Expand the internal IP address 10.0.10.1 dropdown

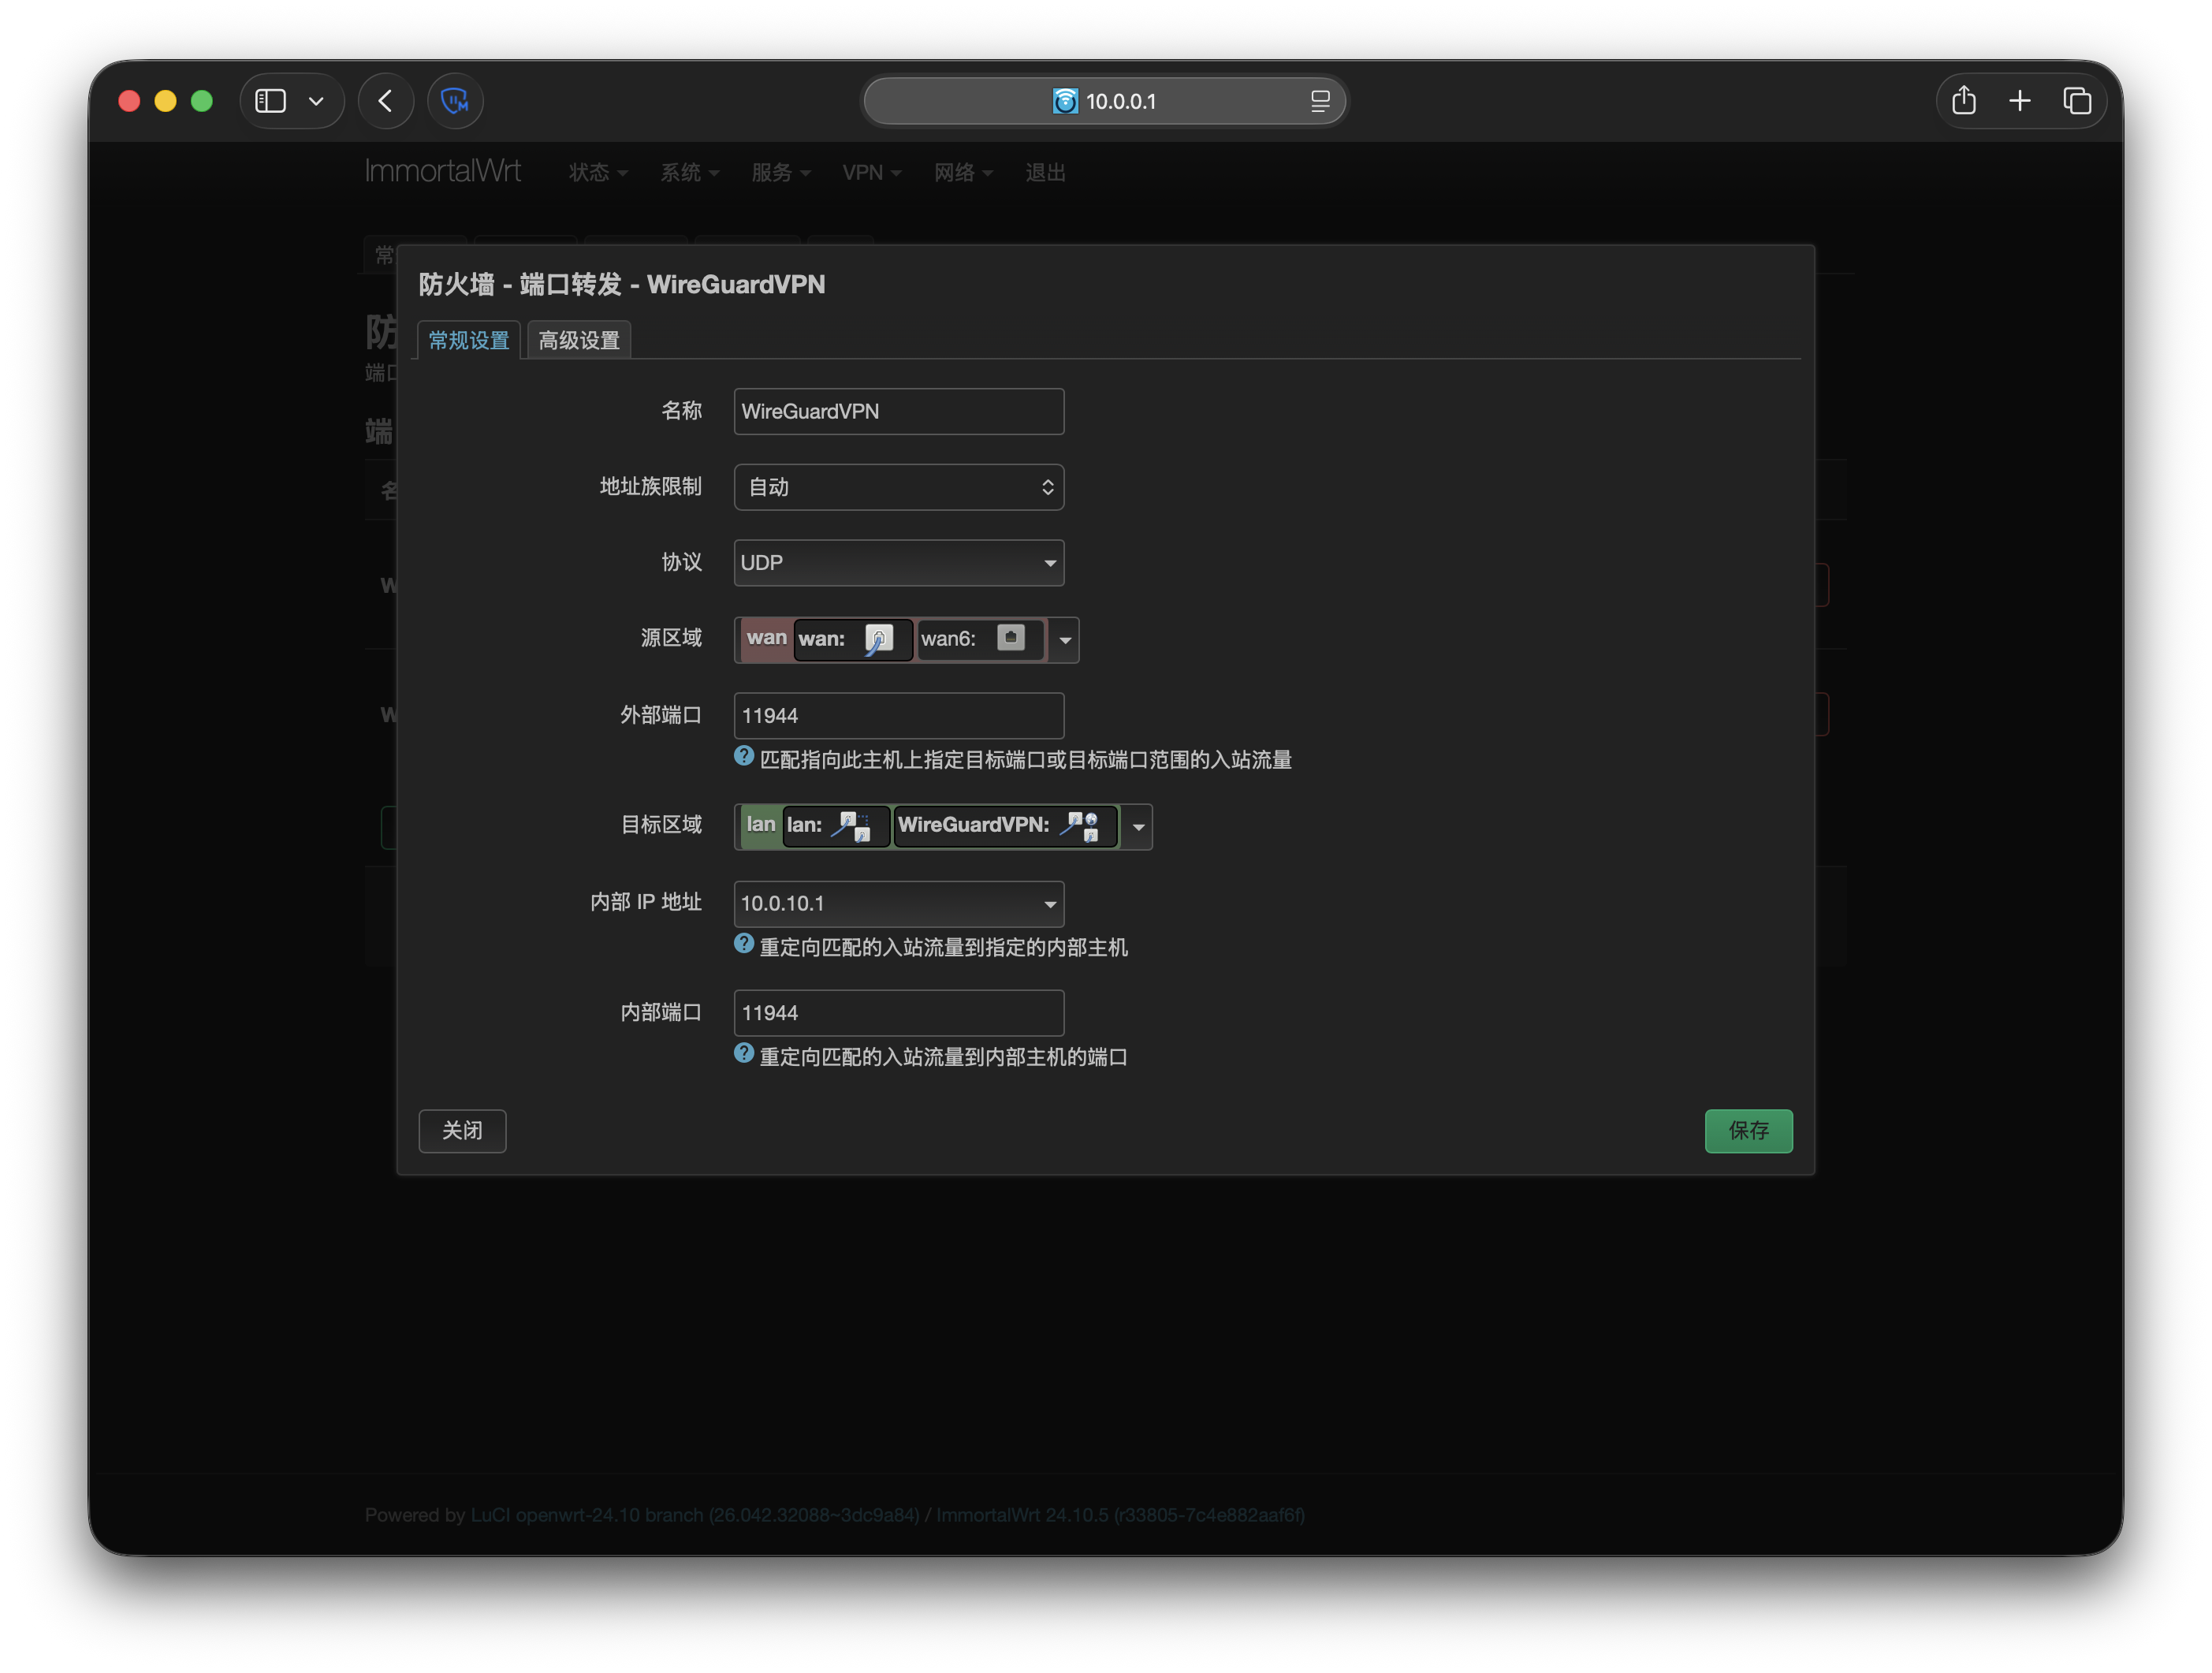pos(898,904)
